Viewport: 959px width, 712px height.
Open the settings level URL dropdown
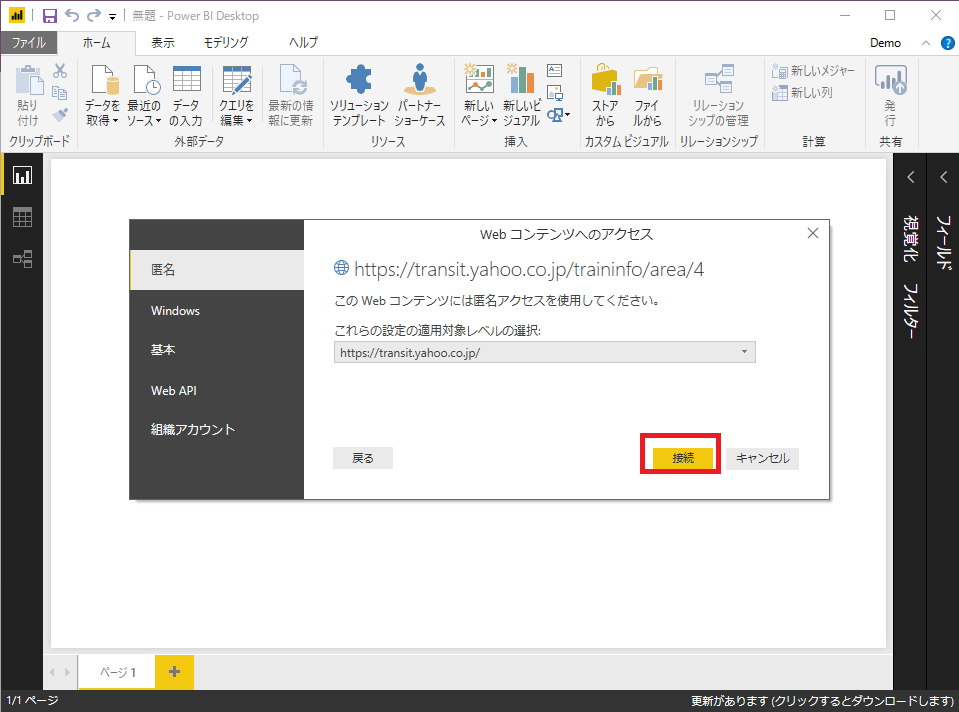(x=544, y=352)
